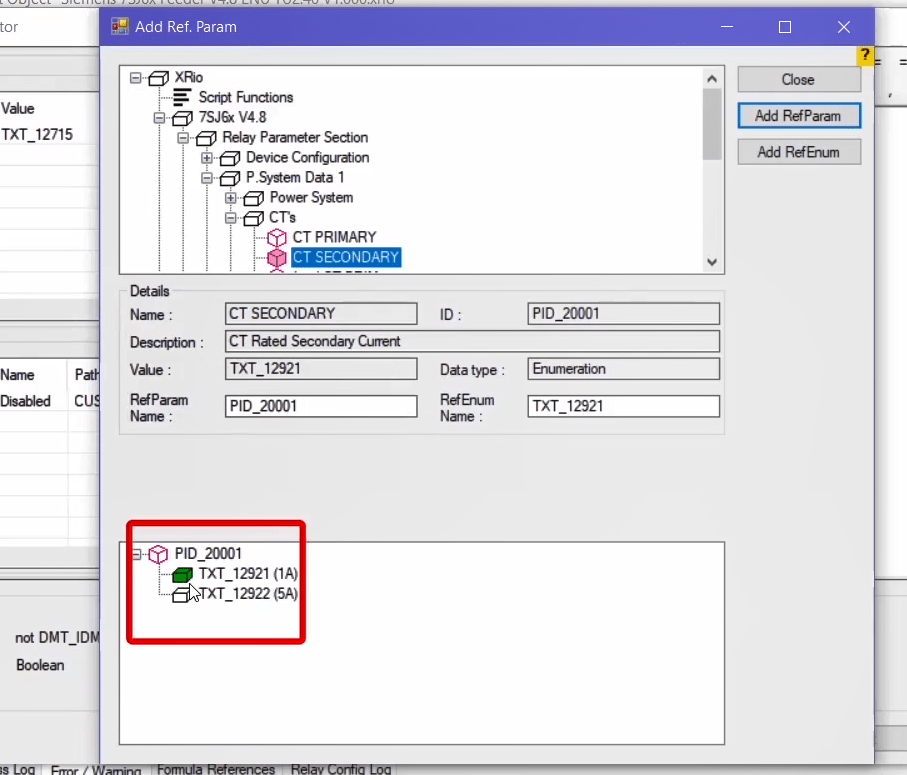Click the yellow help question mark icon
The width and height of the screenshot is (907, 775).
[865, 56]
